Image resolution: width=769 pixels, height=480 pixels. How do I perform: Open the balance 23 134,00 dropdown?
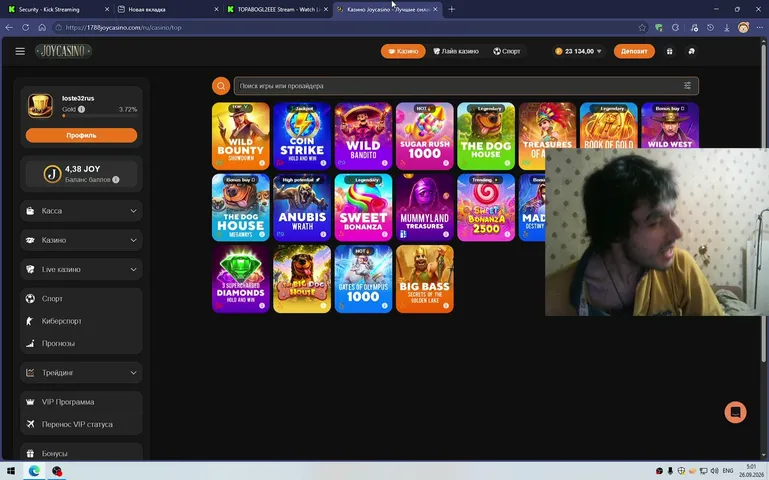pyautogui.click(x=578, y=51)
